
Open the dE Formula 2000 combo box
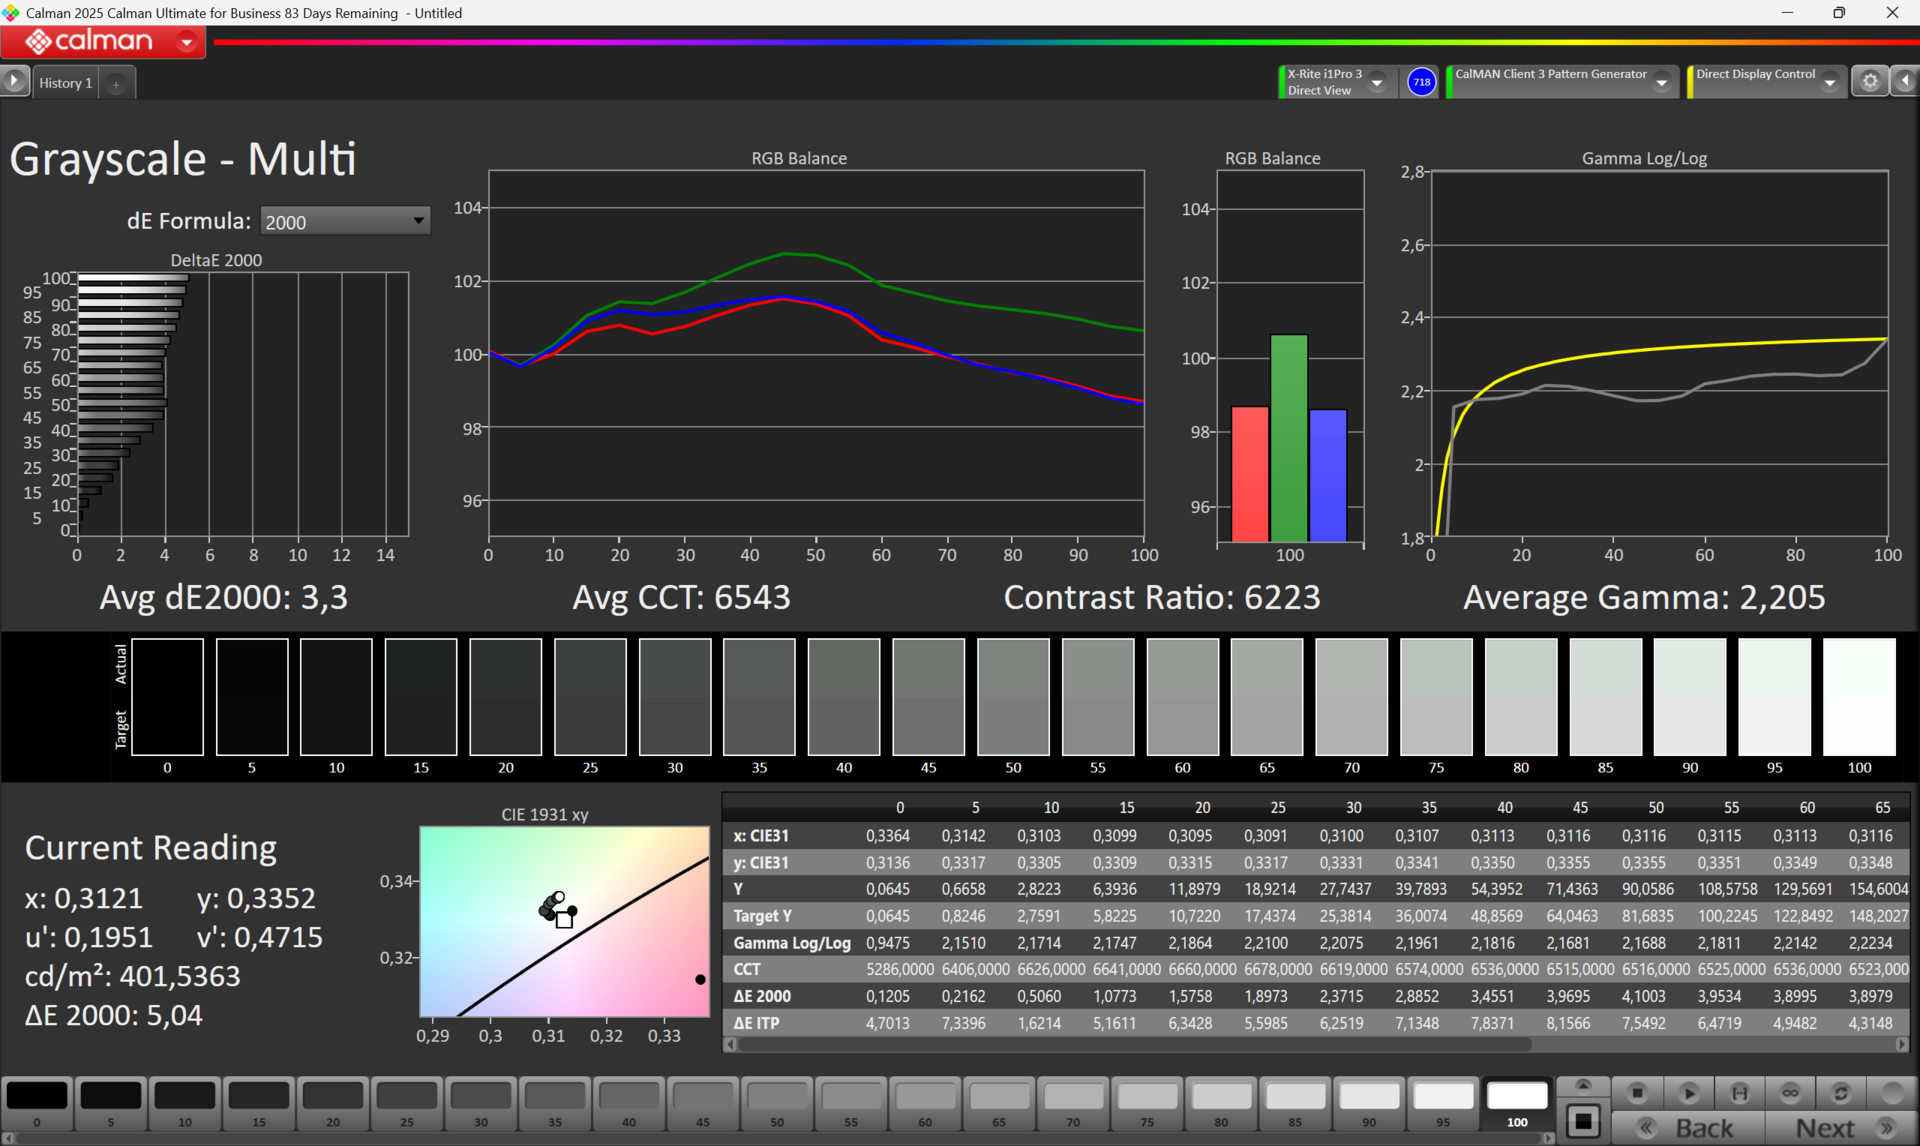345,221
